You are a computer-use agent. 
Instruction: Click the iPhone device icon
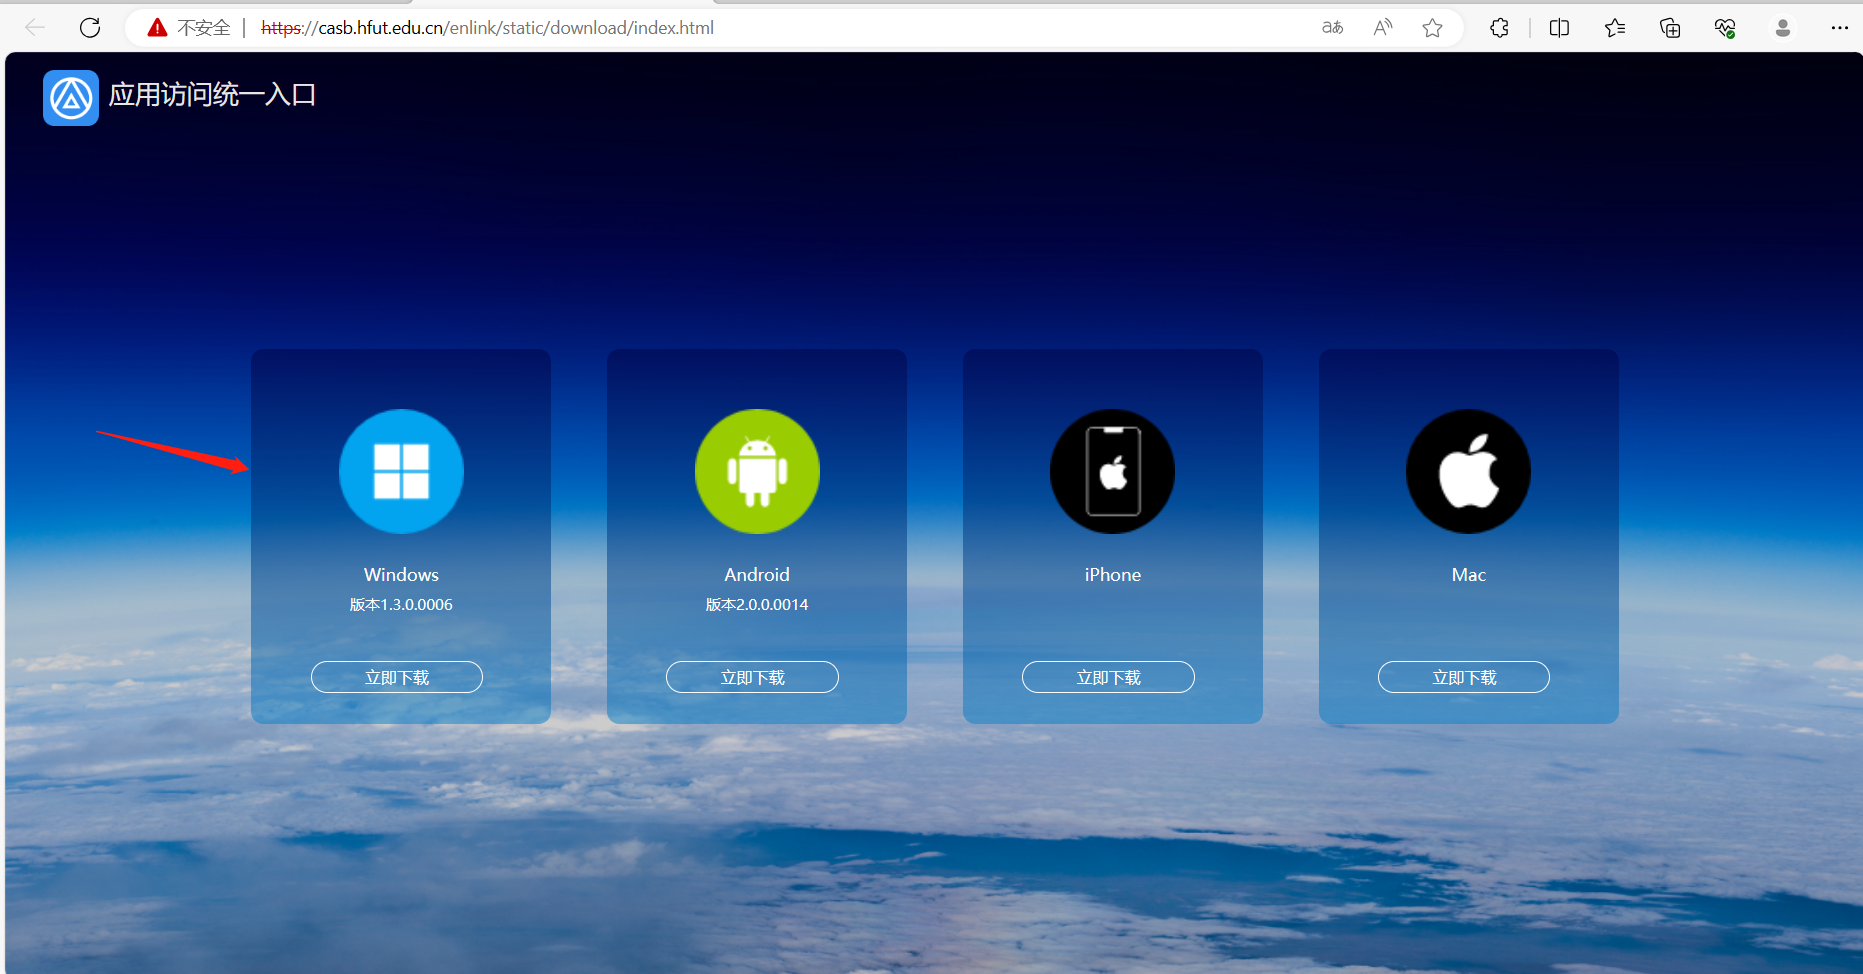coord(1112,471)
